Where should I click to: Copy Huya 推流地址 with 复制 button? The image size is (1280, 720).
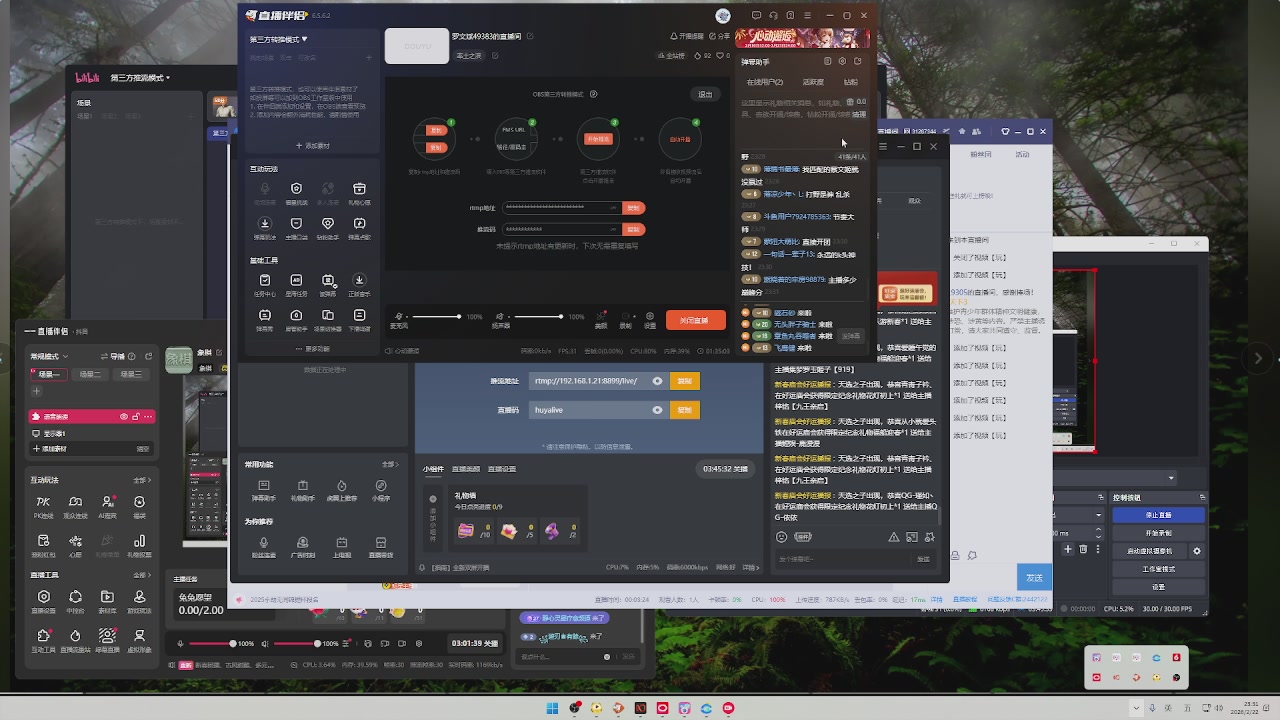[685, 381]
